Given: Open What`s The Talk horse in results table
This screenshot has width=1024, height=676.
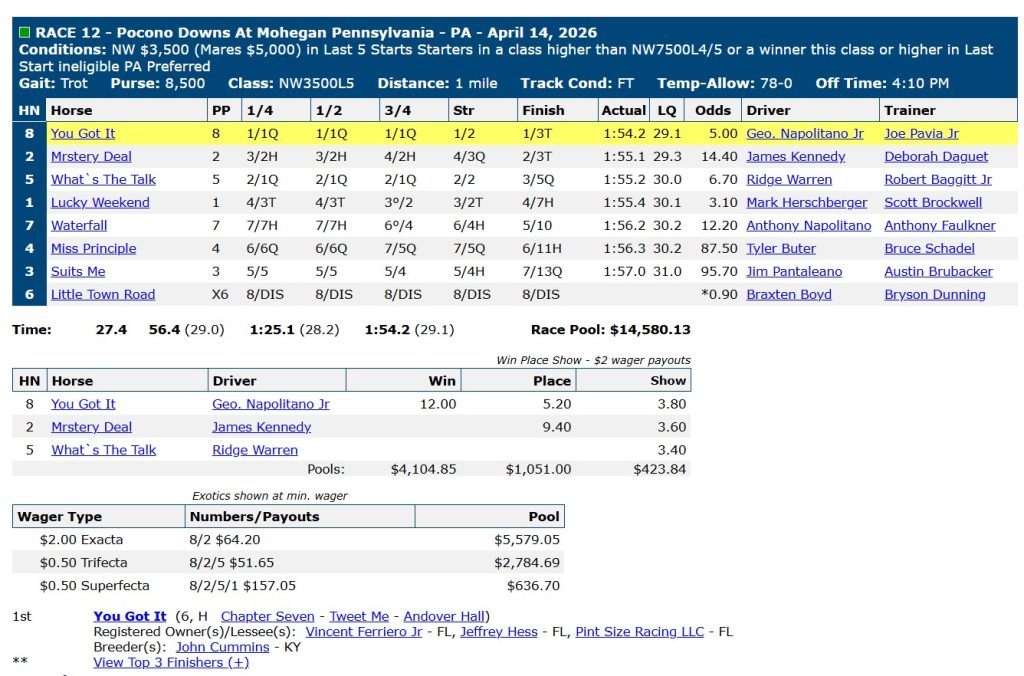Looking at the screenshot, I should (x=103, y=179).
